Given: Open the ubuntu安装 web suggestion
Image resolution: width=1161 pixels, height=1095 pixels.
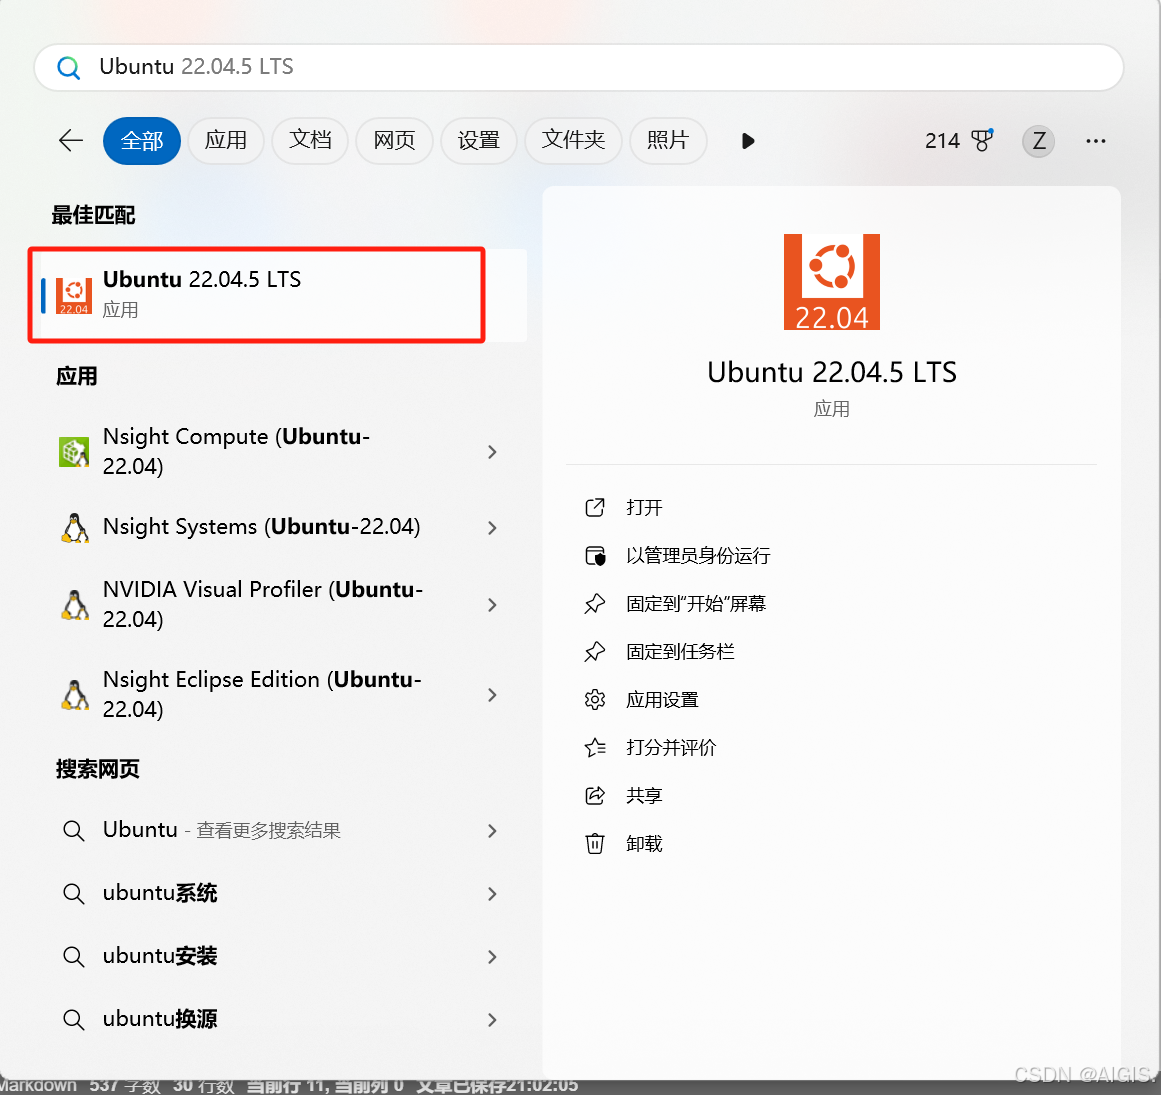Looking at the screenshot, I should click(x=278, y=957).
